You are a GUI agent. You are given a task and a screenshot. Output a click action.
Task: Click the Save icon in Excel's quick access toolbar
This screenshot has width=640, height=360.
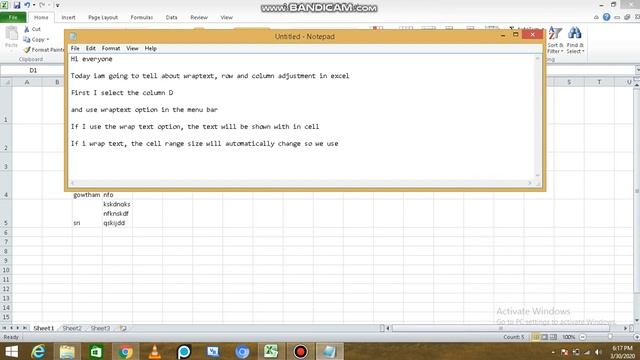click(17, 5)
